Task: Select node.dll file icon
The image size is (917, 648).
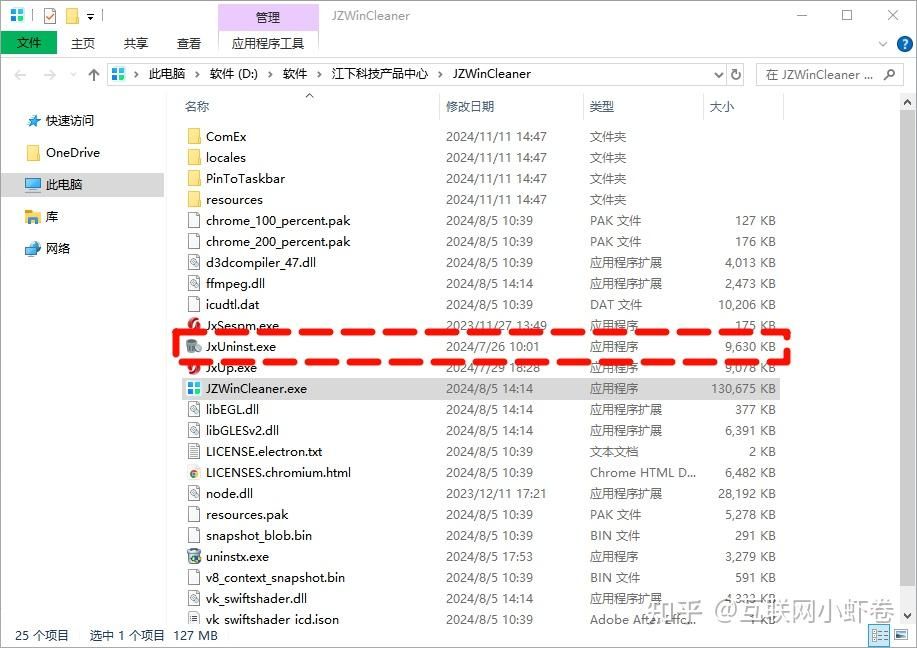Action: pyautogui.click(x=194, y=494)
